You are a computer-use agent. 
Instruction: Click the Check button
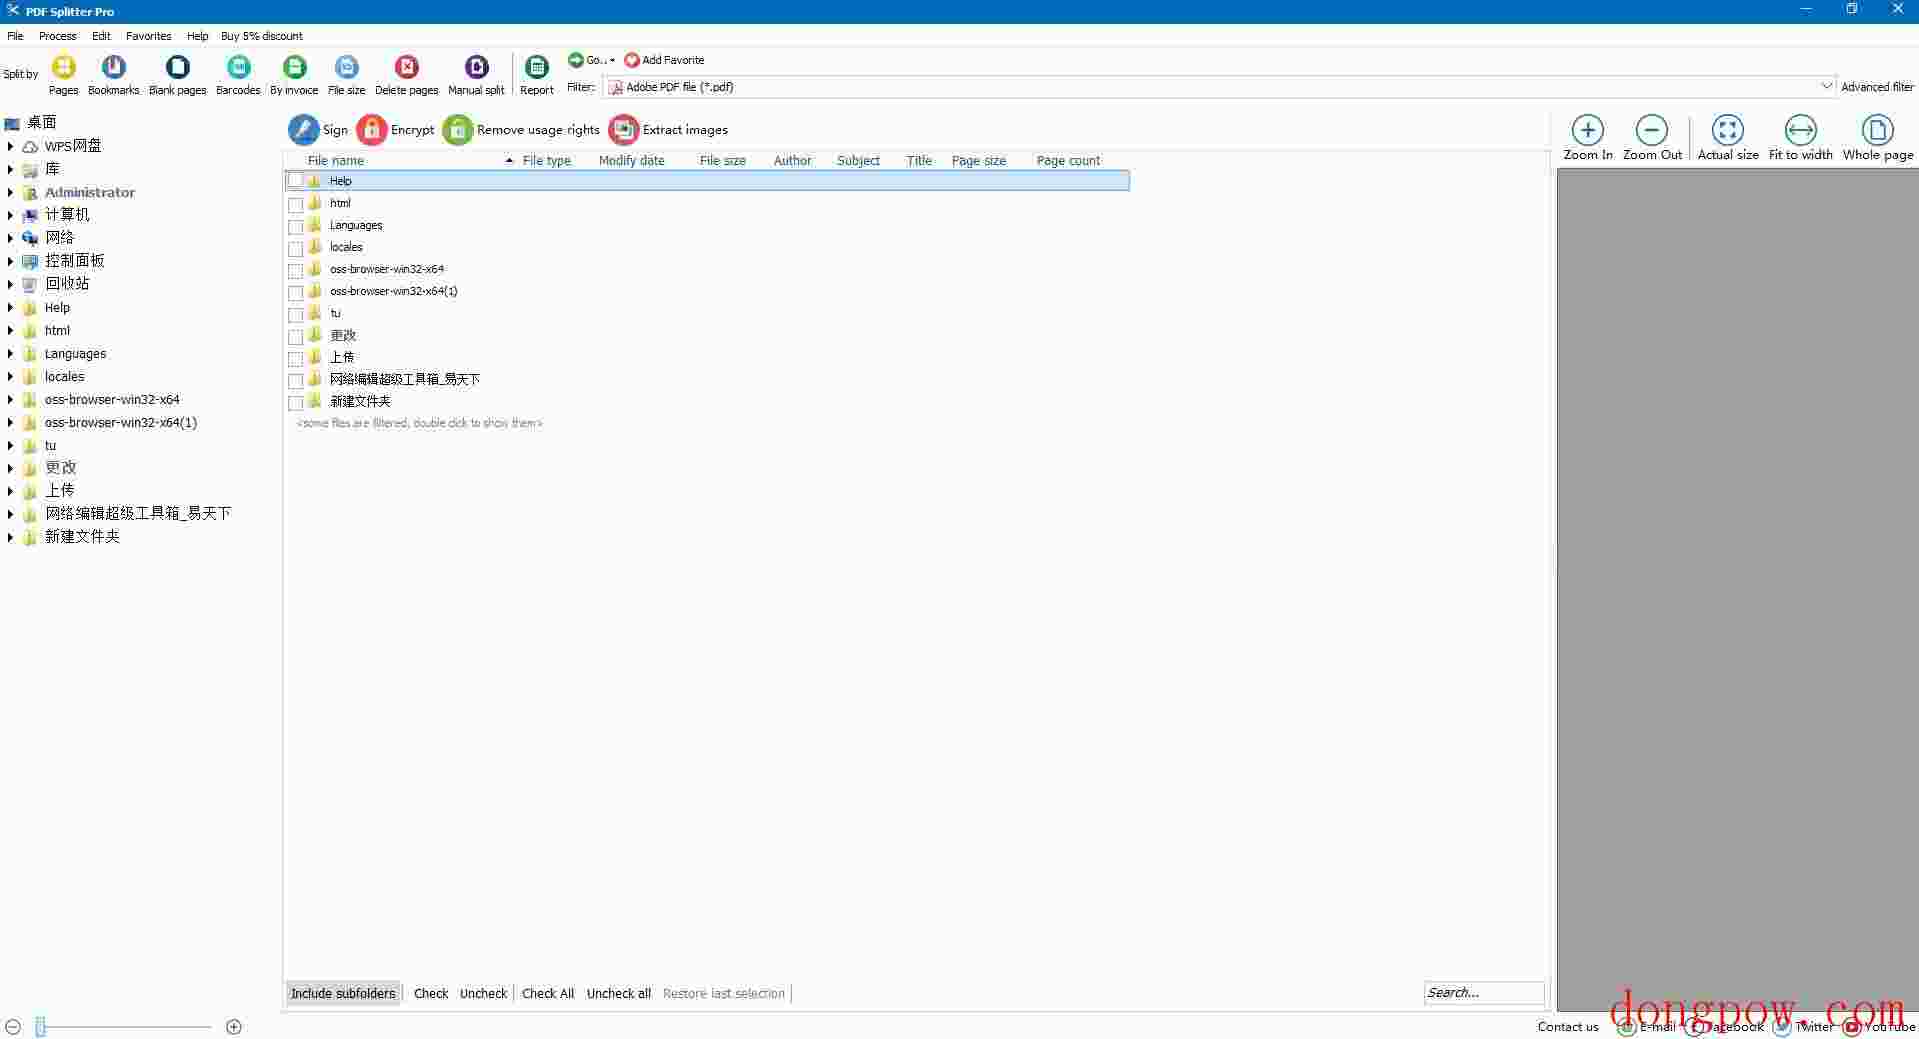(x=431, y=993)
